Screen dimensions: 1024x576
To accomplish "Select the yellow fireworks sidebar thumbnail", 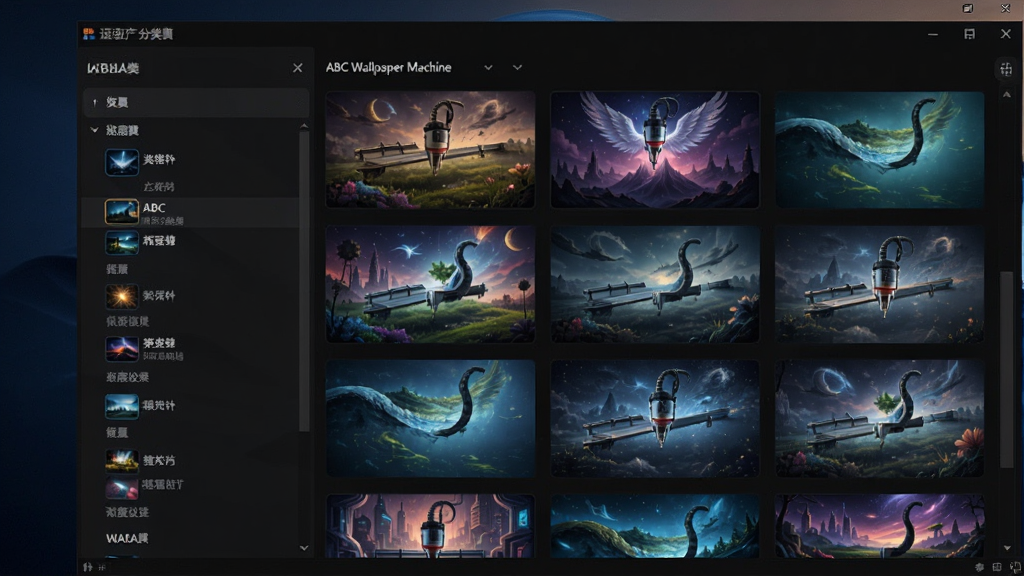I will coord(122,460).
